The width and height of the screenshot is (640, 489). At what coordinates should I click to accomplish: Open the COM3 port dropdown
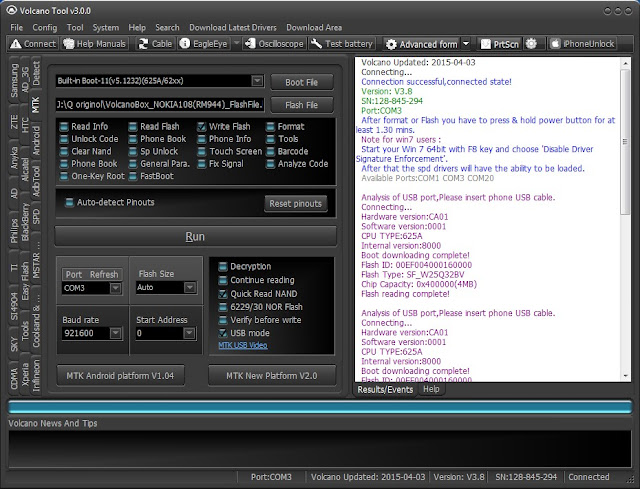point(116,288)
